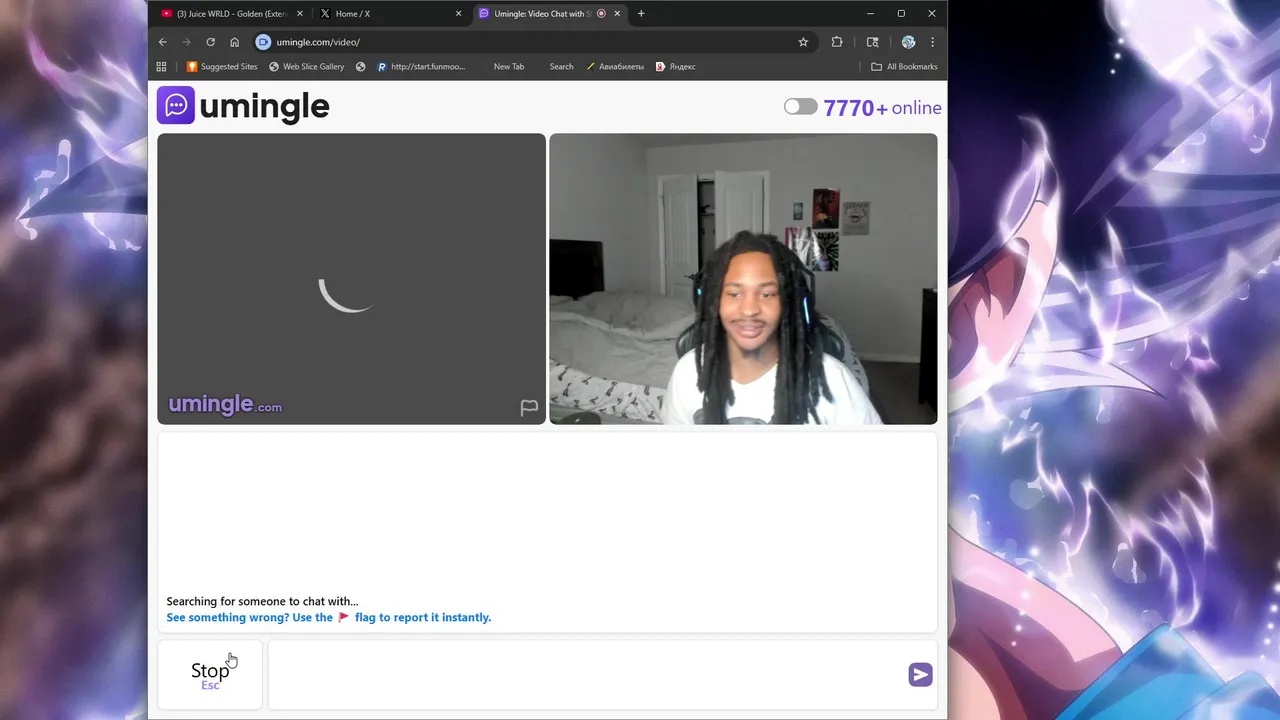Open the New Tab bookmark
1280x720 pixels.
click(509, 67)
